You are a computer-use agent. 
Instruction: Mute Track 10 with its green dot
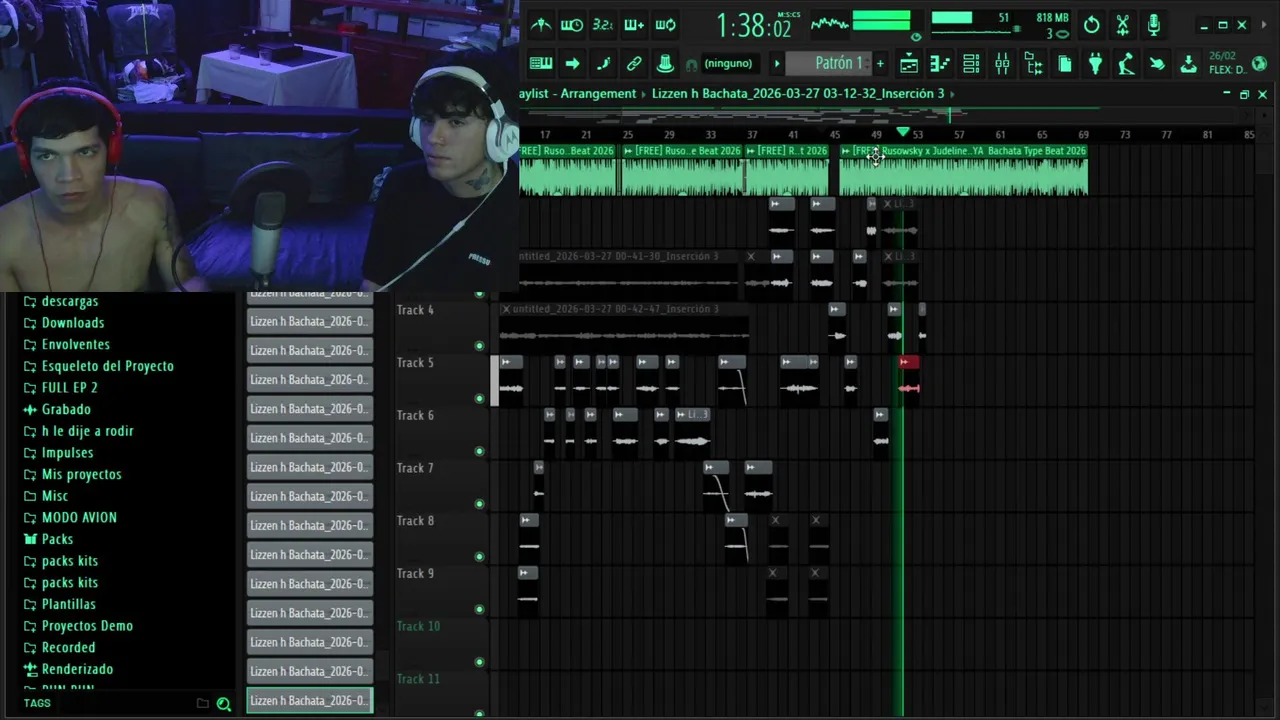tap(479, 662)
